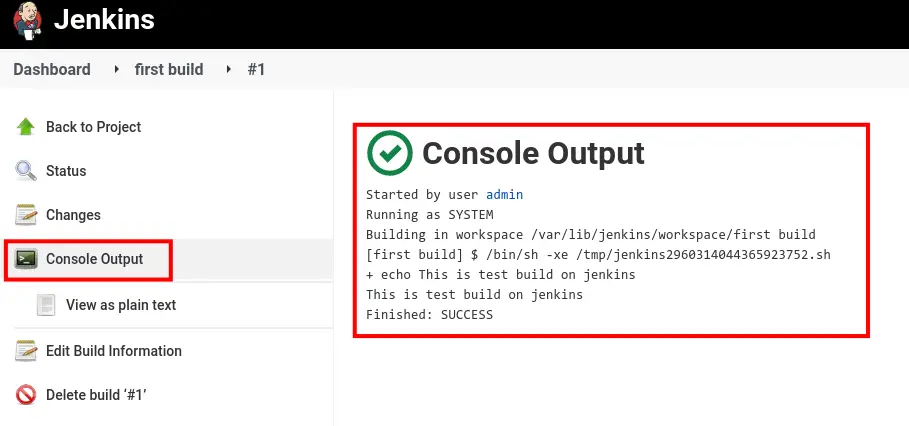This screenshot has height=426, width=909.
Task: Click the red prohibited Delete build icon
Action: click(26, 395)
